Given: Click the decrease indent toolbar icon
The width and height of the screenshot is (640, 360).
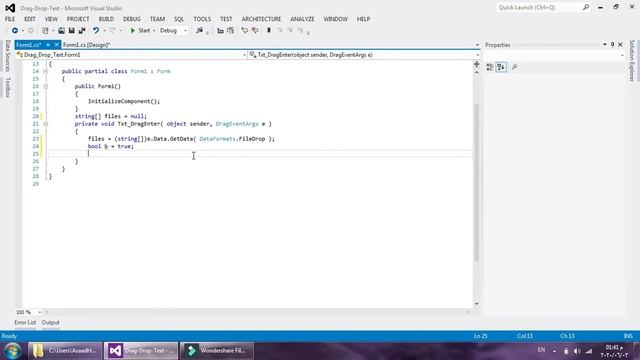Looking at the screenshot, I should (220, 31).
